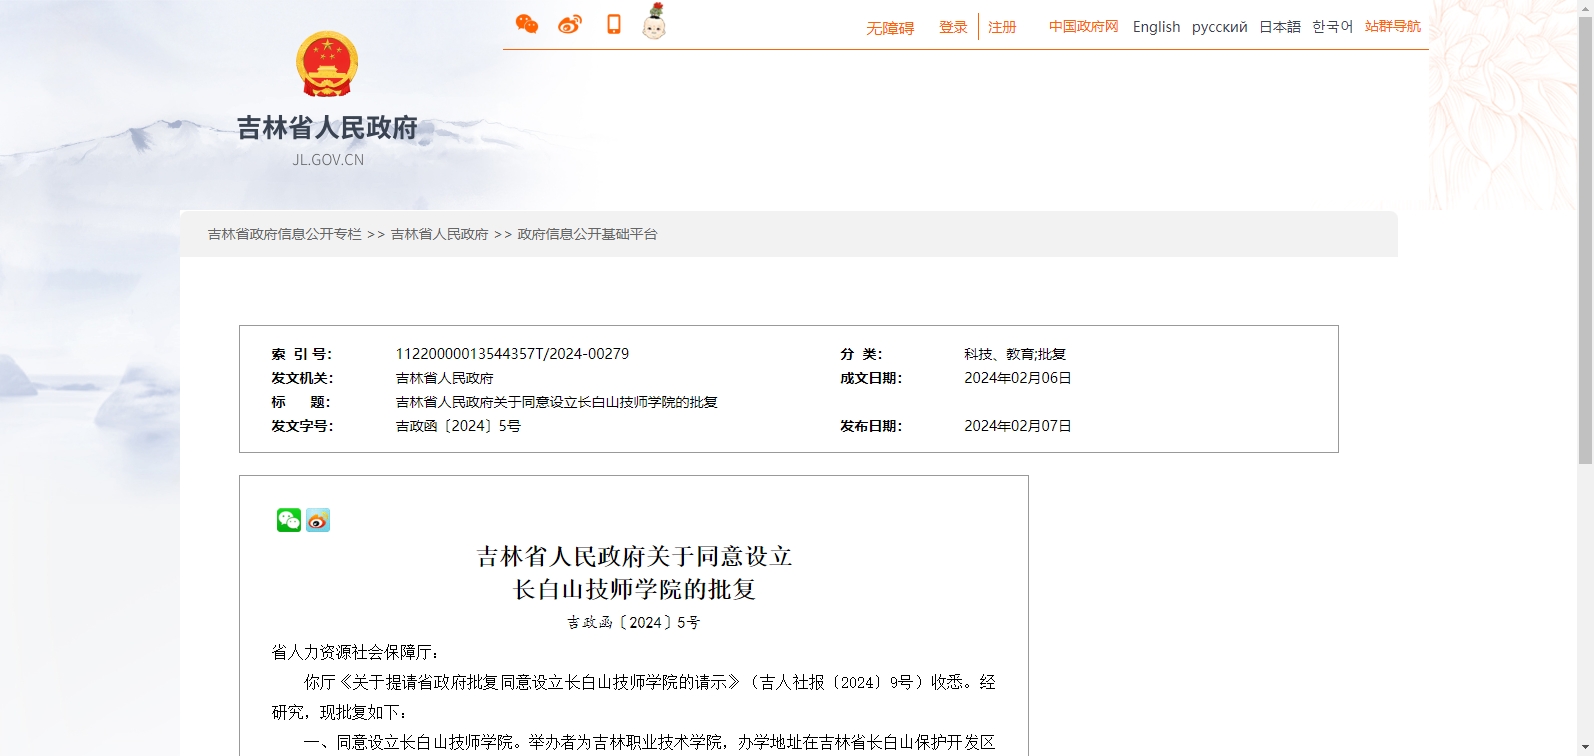Open 站群导航 site group navigation
The width and height of the screenshot is (1594, 756).
[1392, 26]
